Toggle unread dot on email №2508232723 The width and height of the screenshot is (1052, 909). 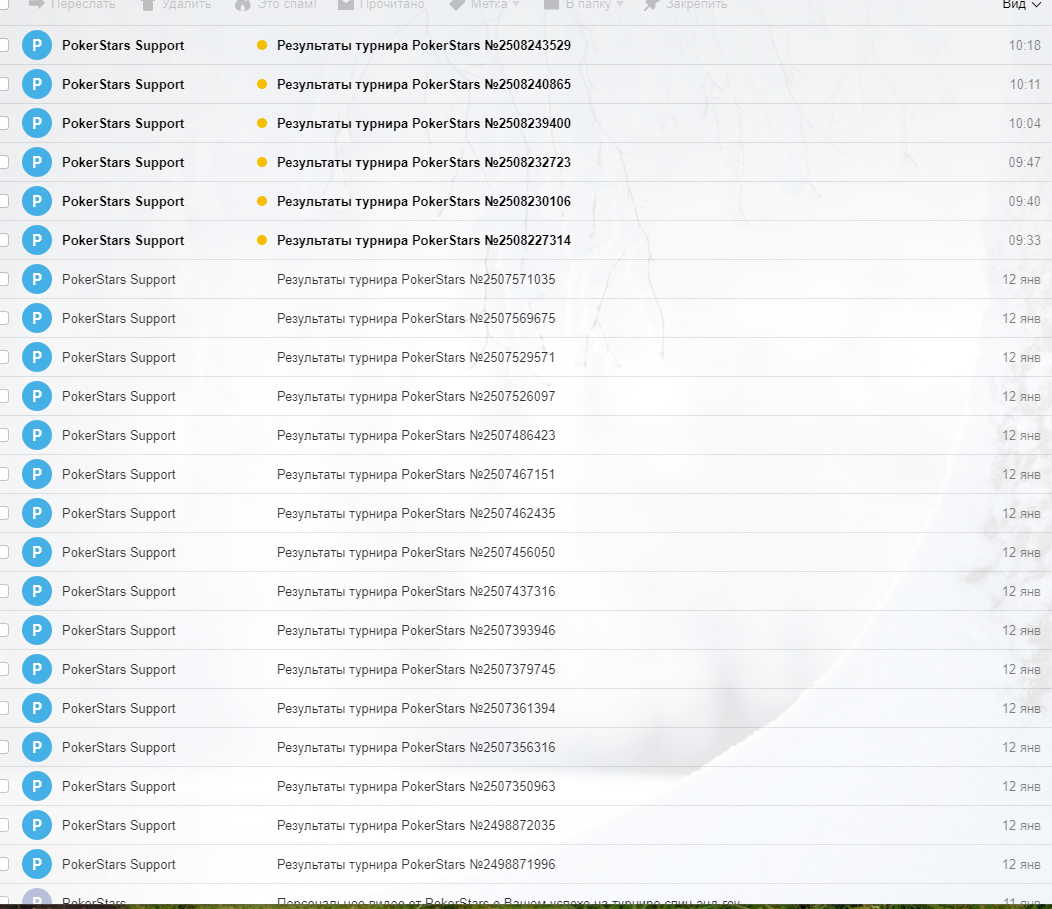(x=262, y=162)
